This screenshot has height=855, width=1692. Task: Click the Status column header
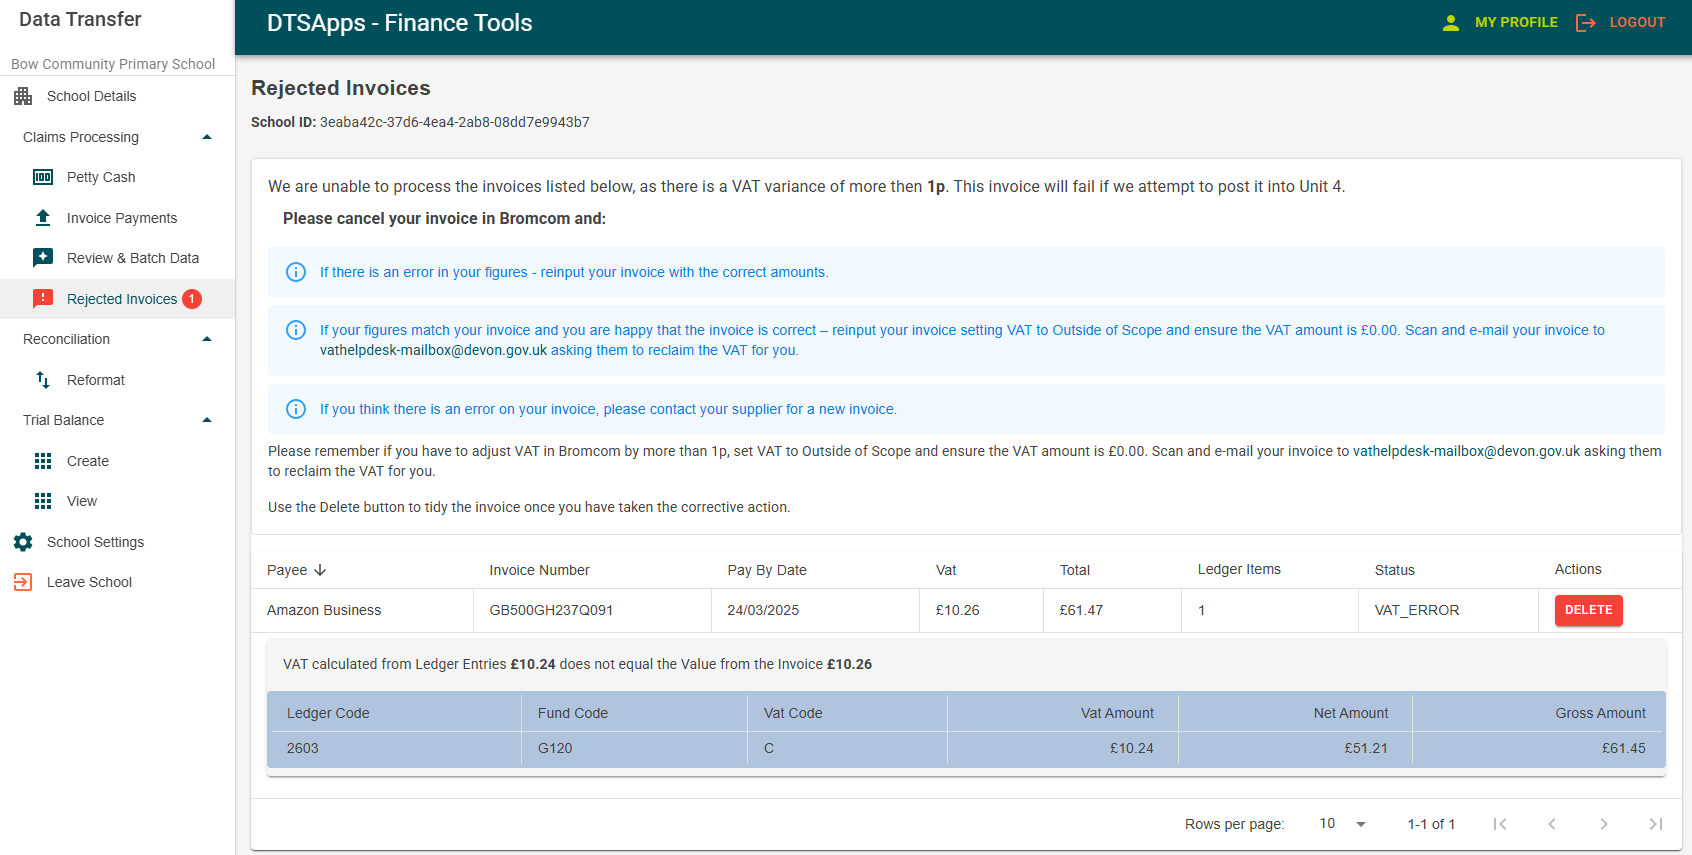click(1394, 570)
